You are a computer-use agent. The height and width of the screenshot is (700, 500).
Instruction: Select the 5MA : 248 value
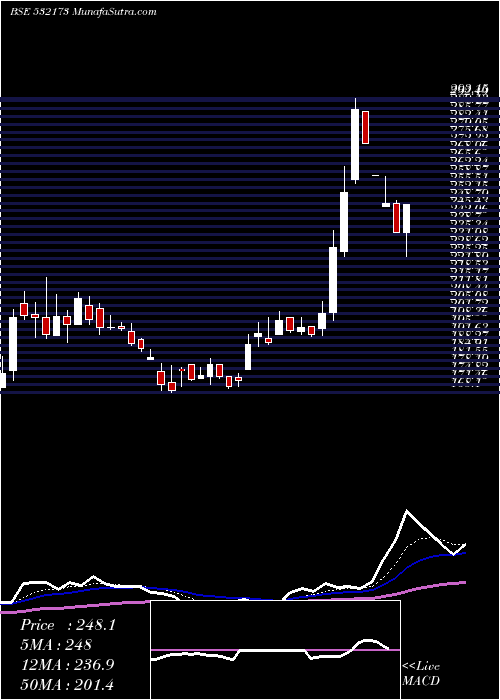tap(56, 645)
